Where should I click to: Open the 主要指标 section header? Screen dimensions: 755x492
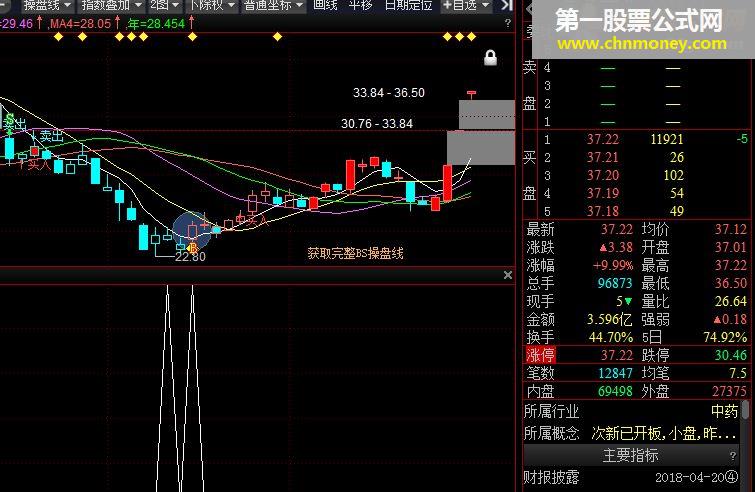630,455
